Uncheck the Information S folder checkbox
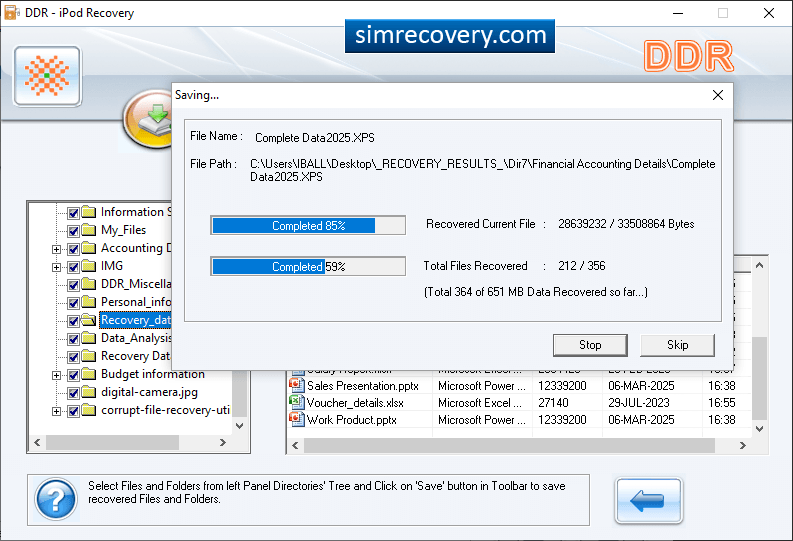Screen dimensions: 793x541 point(73,213)
